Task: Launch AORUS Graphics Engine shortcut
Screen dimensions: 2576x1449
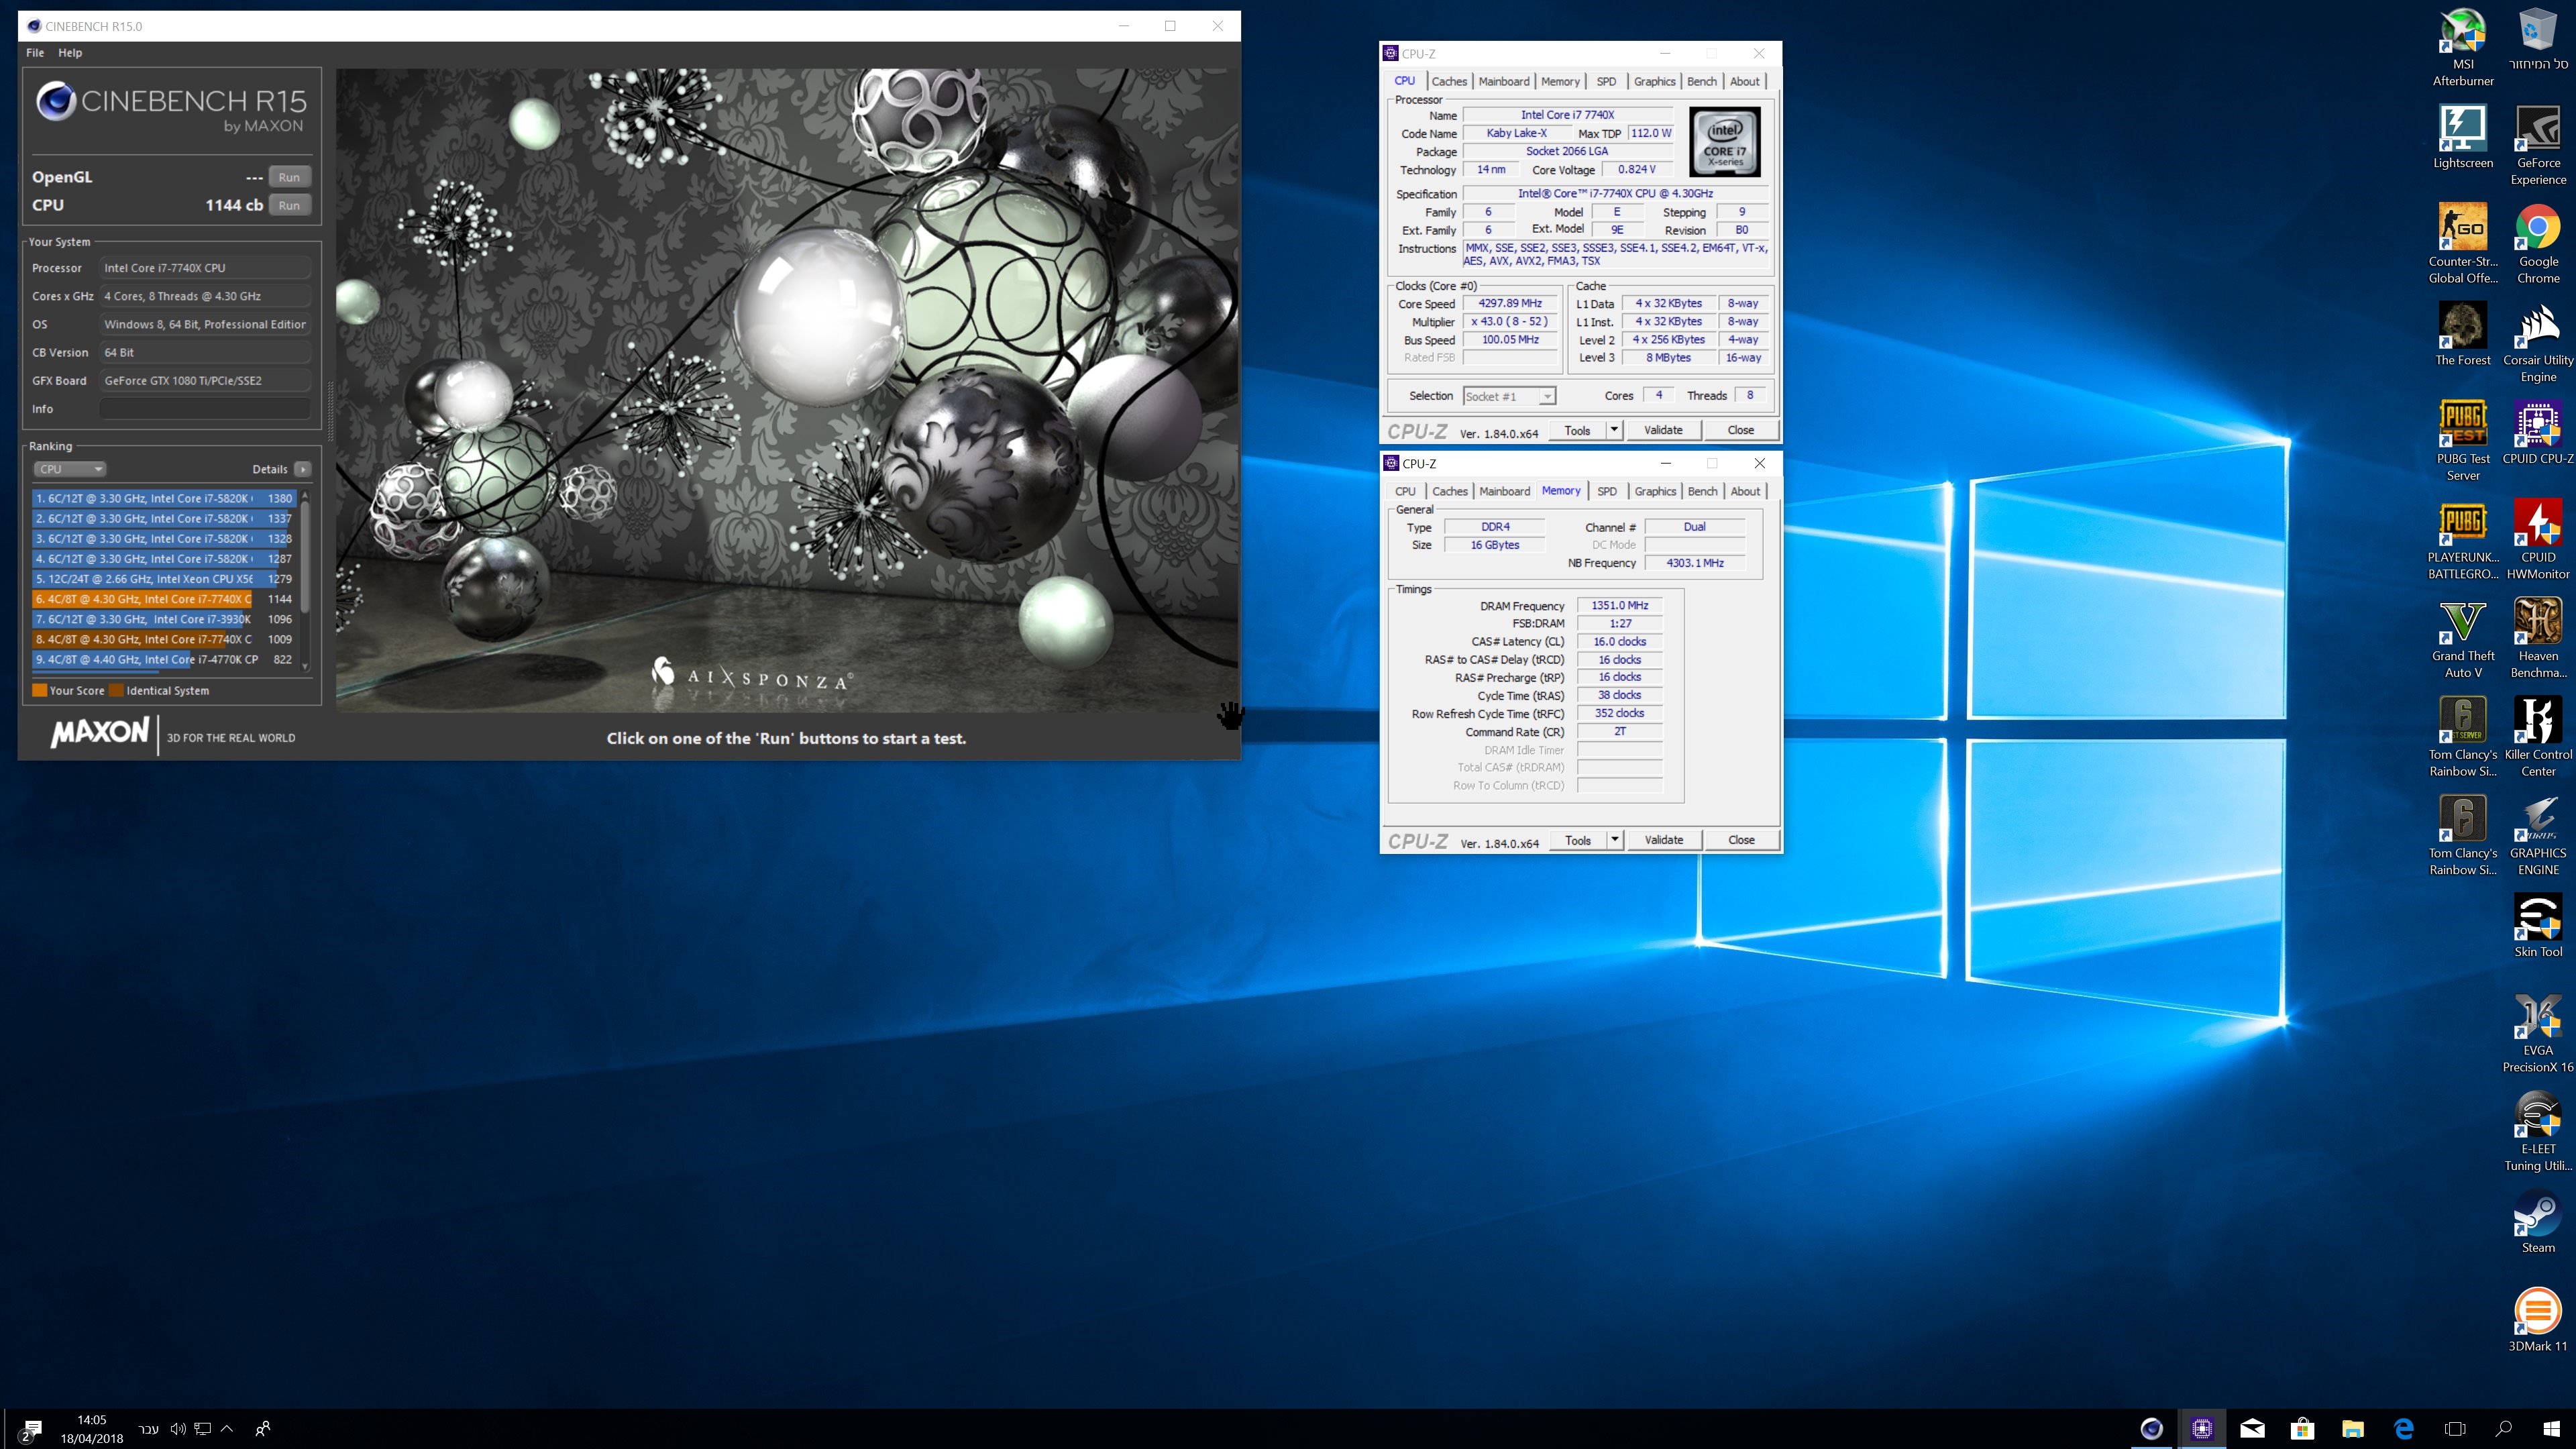Action: click(2538, 836)
